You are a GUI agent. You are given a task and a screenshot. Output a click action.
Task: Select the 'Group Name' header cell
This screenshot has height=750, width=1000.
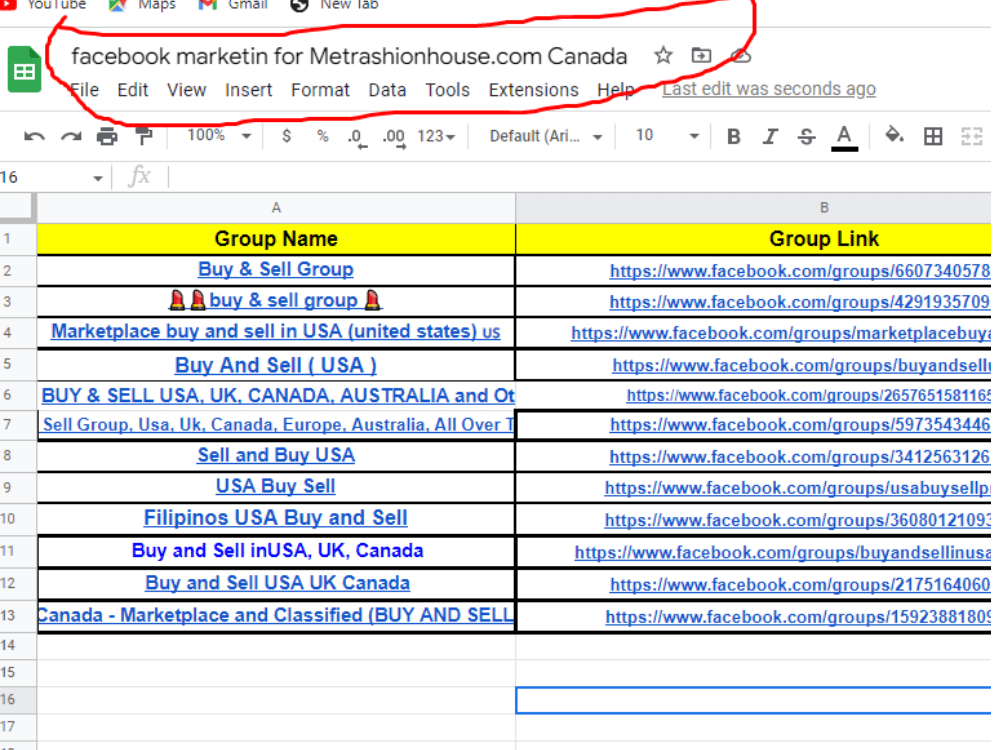click(276, 239)
